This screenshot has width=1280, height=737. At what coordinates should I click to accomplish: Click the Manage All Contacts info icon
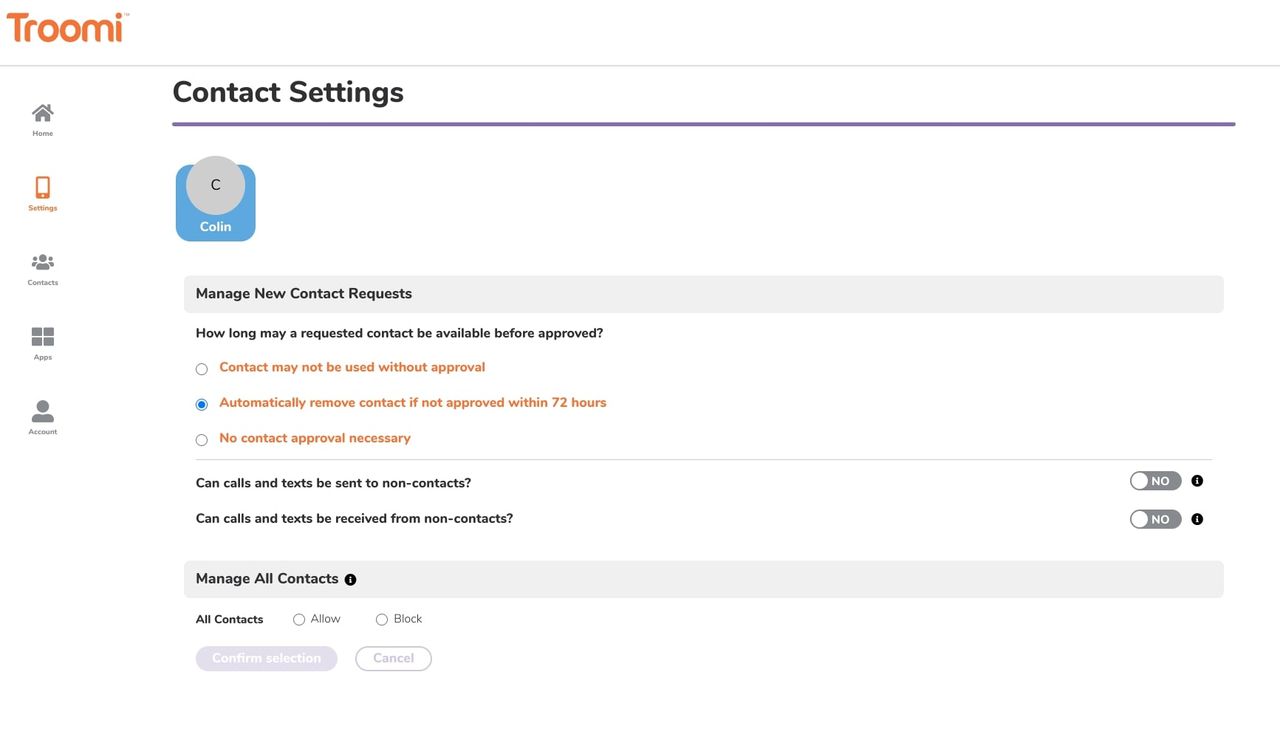[350, 580]
